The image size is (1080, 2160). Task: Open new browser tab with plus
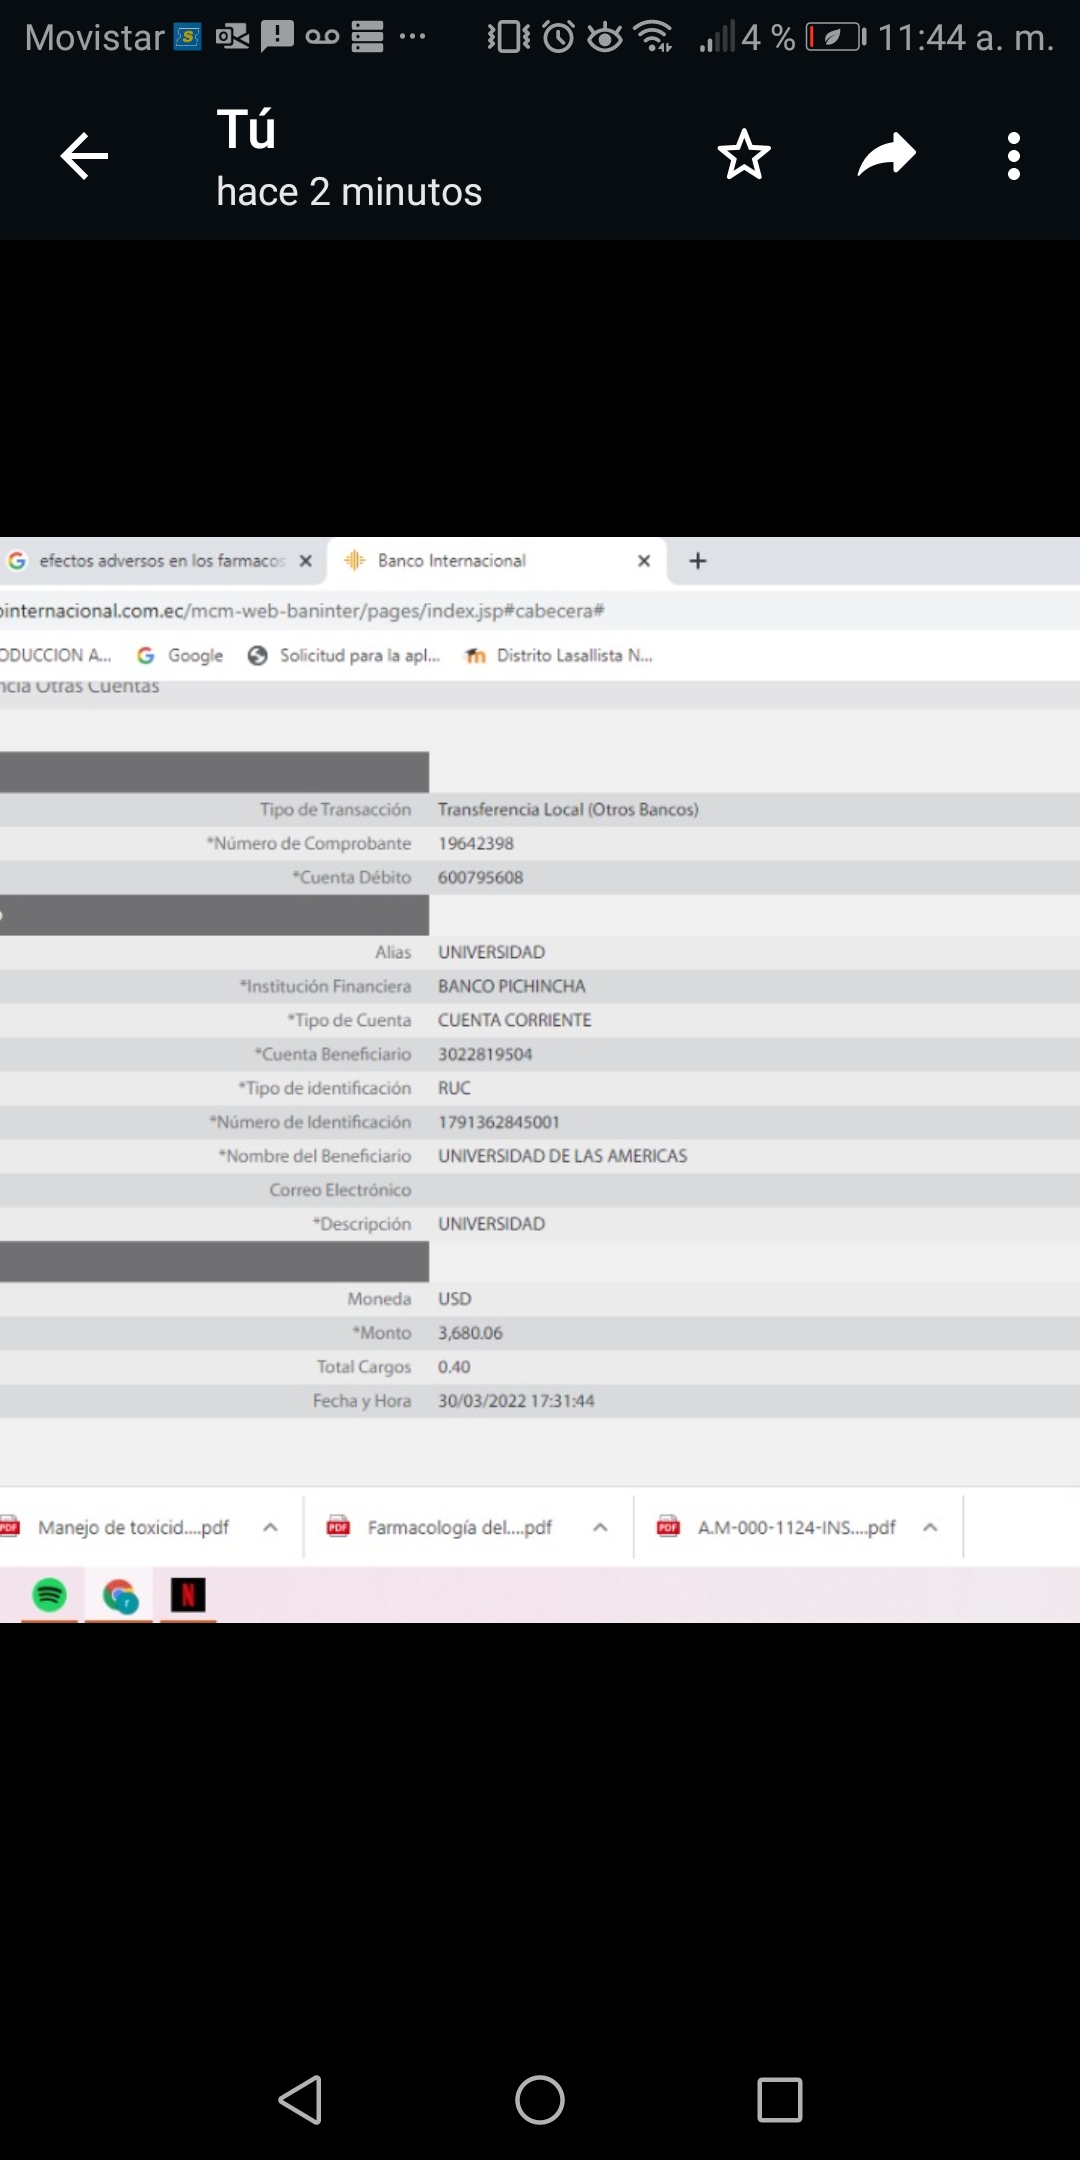point(698,561)
